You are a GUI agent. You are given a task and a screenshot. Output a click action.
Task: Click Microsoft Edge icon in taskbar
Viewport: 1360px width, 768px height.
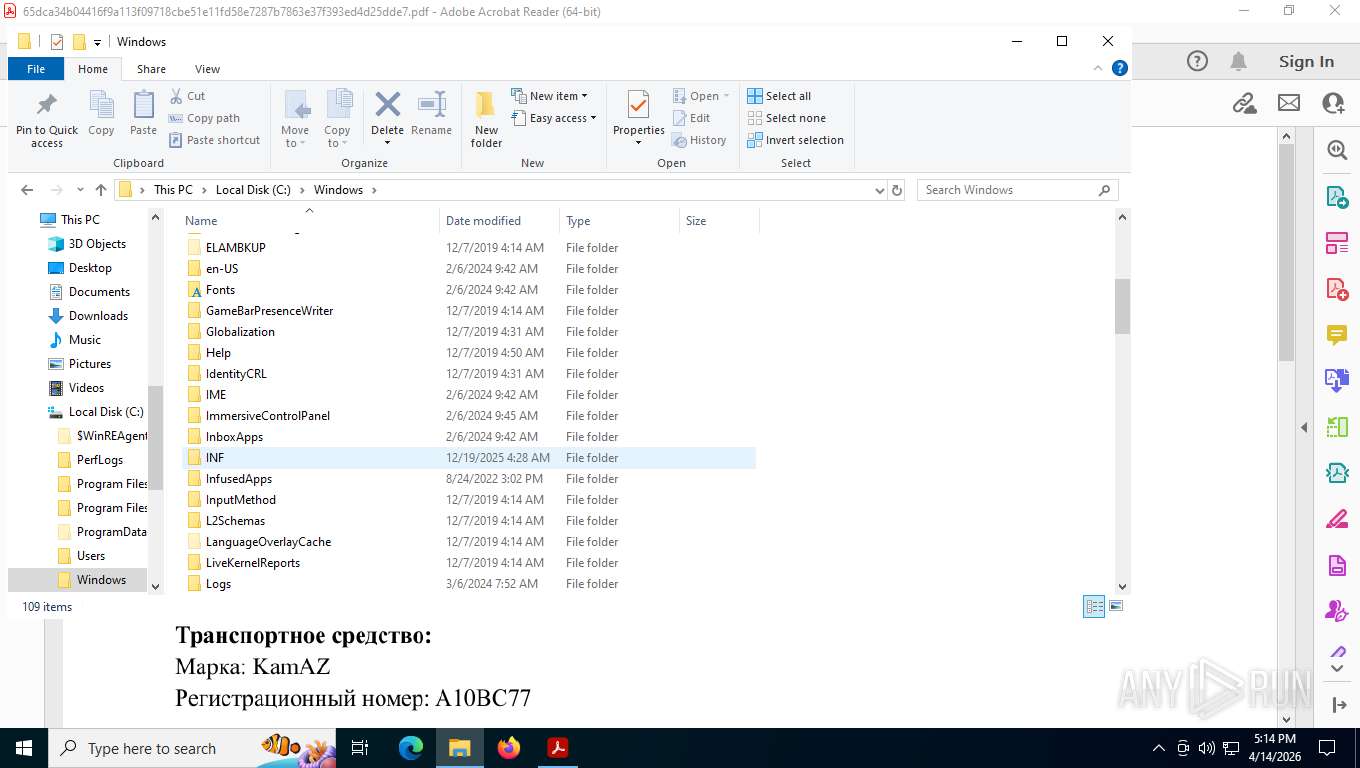411,748
